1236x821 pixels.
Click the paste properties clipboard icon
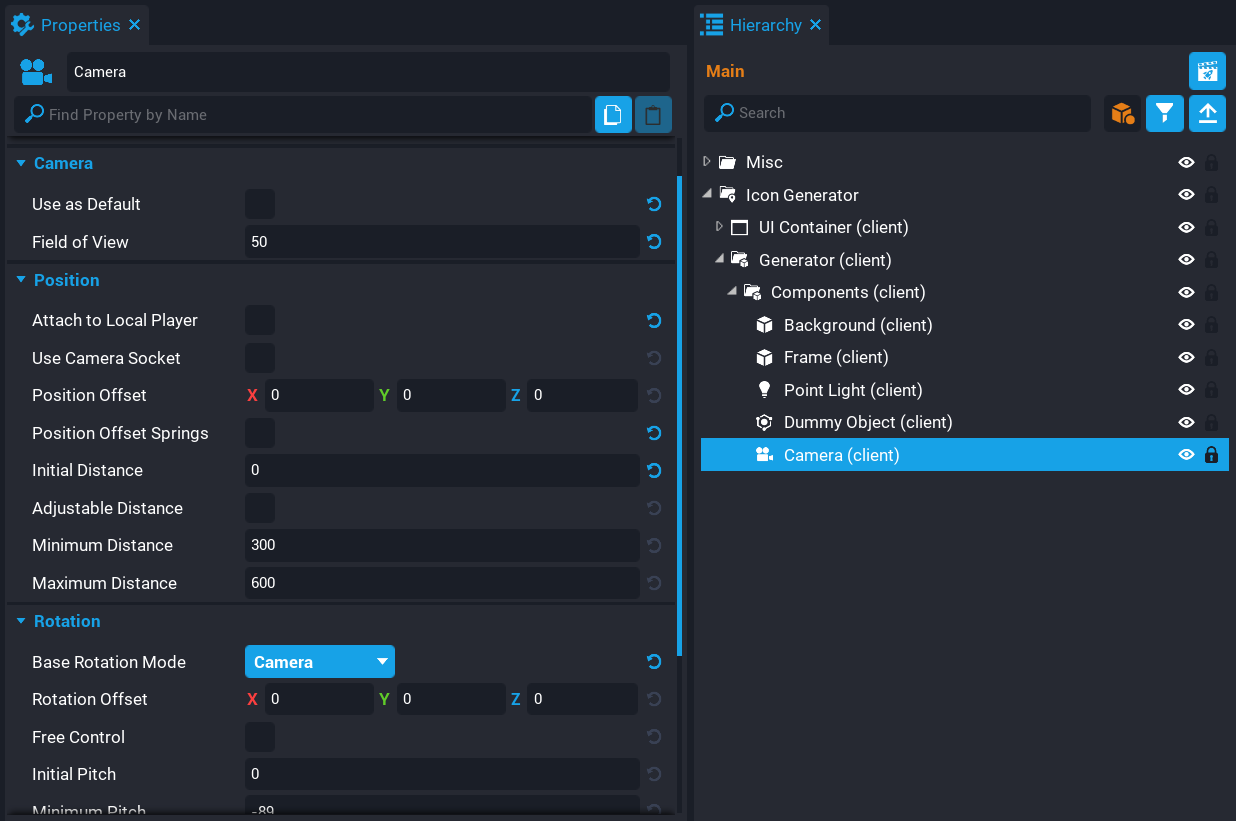coord(653,115)
